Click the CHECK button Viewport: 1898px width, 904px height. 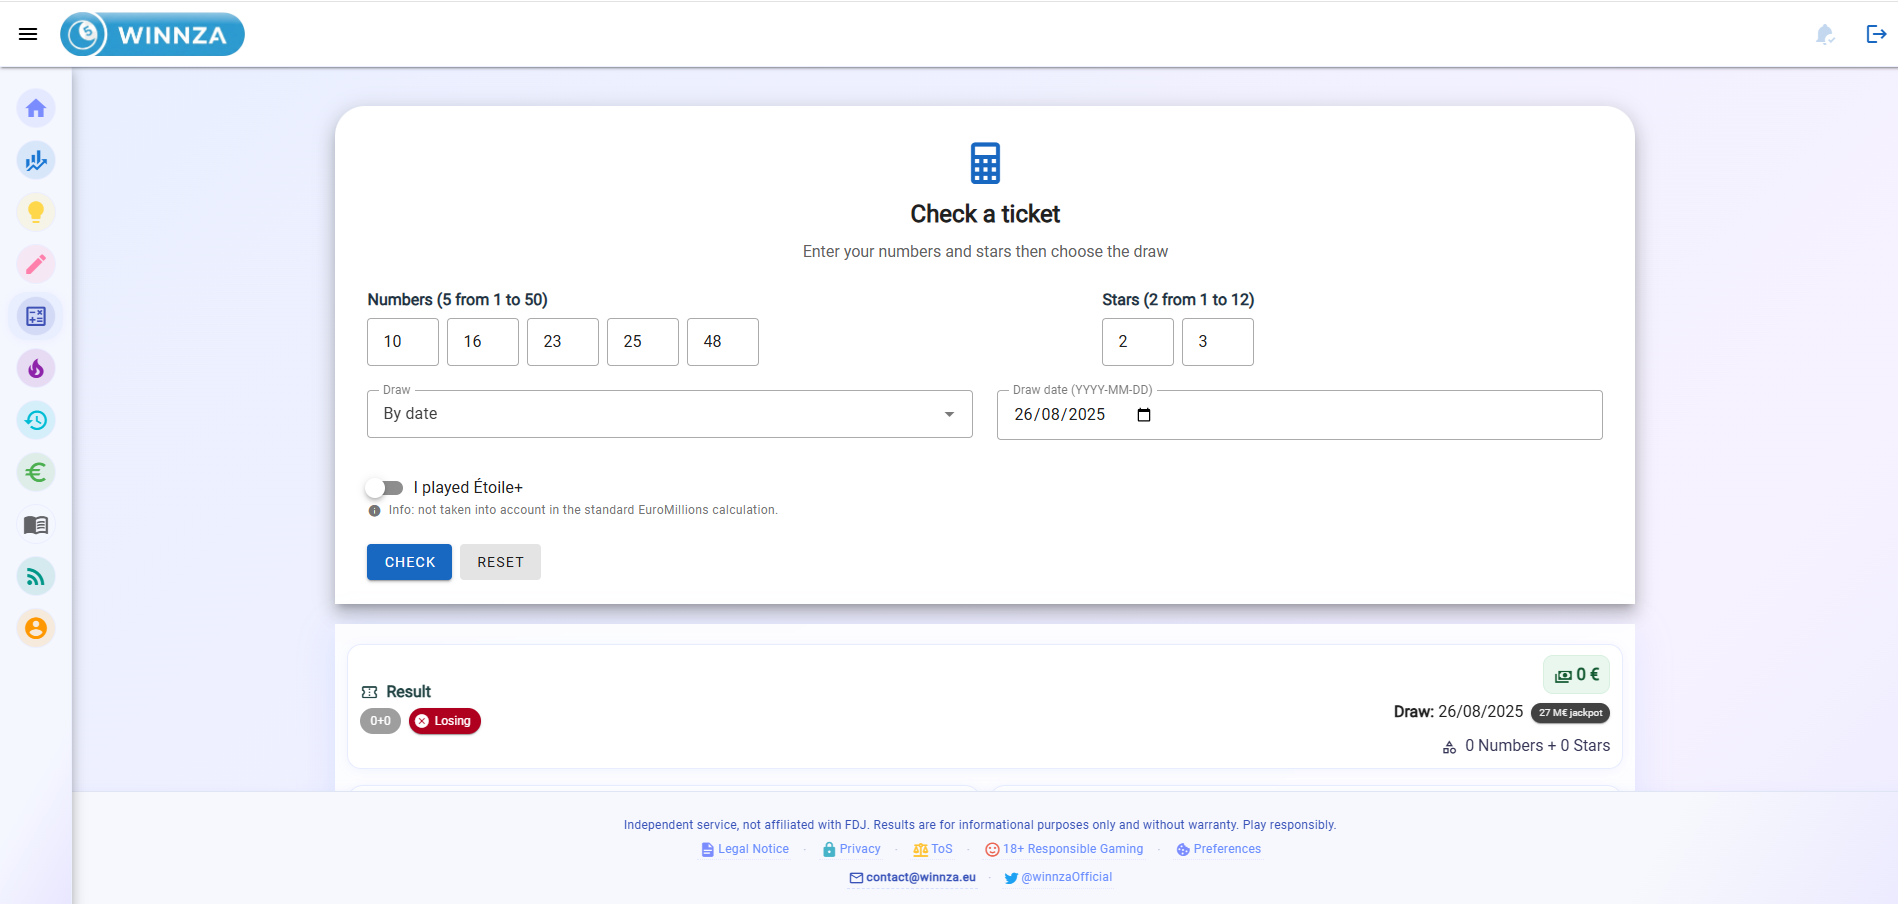click(x=409, y=562)
